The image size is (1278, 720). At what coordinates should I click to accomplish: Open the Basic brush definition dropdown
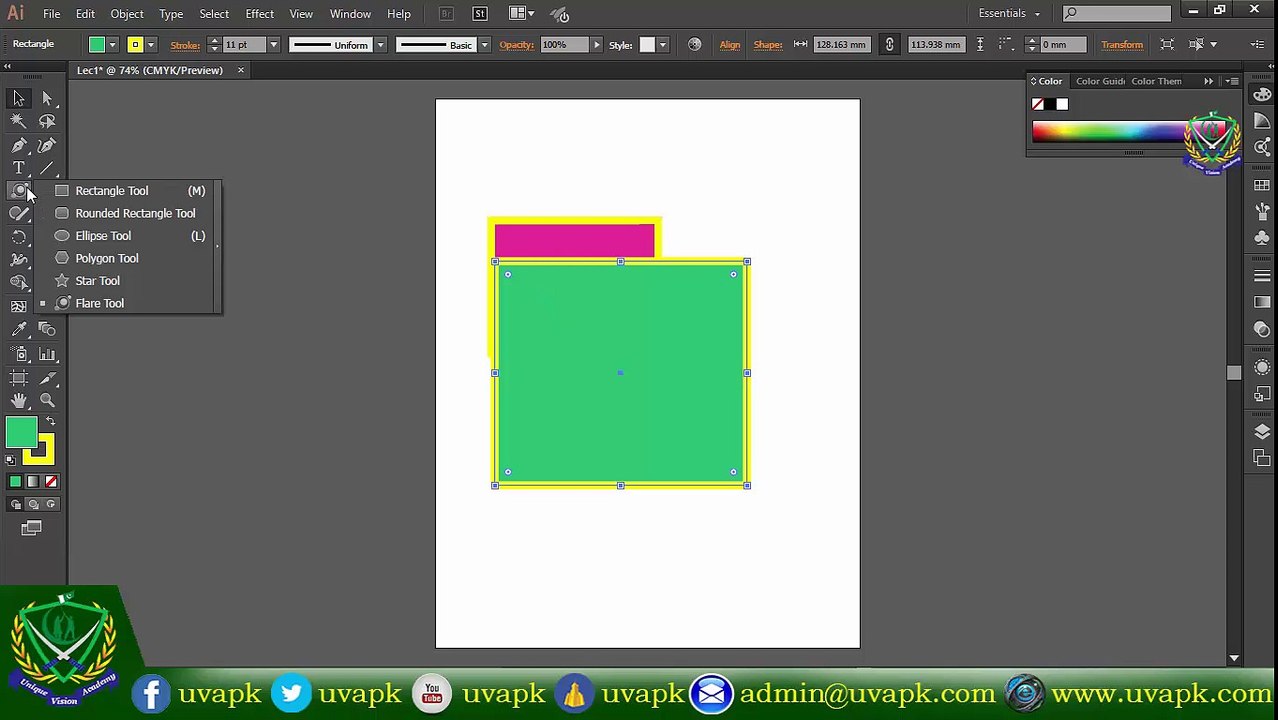click(484, 45)
